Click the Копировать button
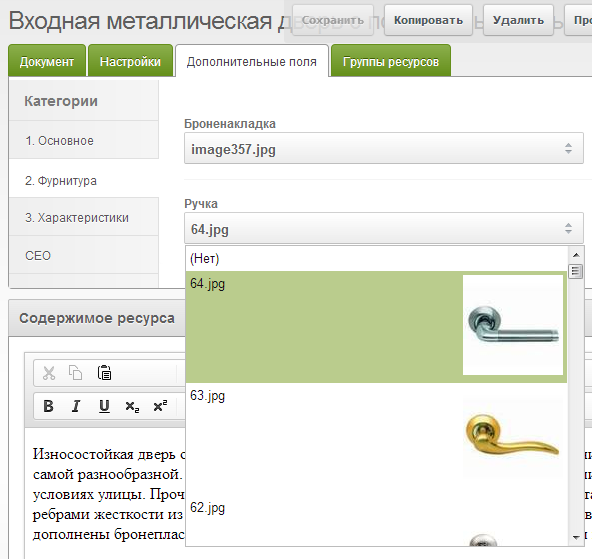This screenshot has width=592, height=559. pos(428,20)
